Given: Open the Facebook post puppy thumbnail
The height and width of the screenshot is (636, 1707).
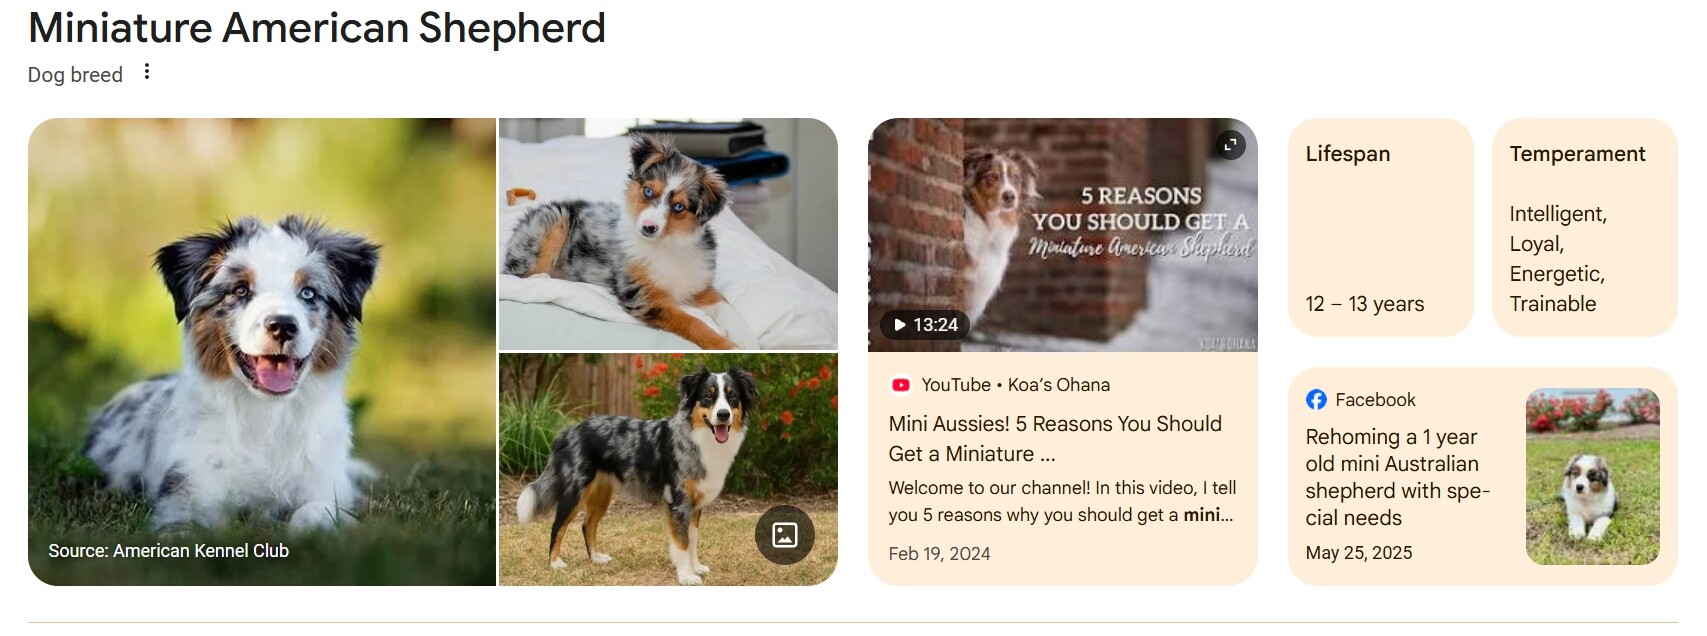Looking at the screenshot, I should 1592,477.
